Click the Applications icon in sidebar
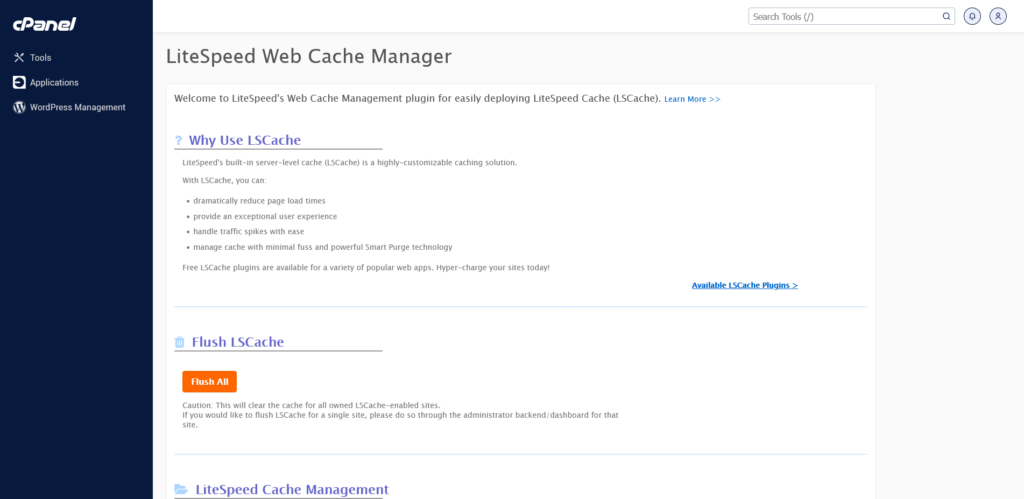Screen dimensions: 1024x499 (x=19, y=83)
